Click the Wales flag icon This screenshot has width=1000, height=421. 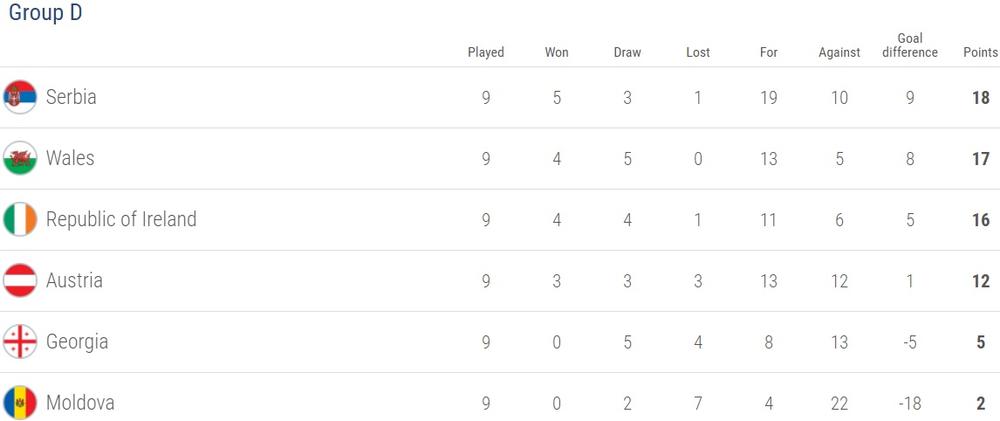[x=20, y=158]
